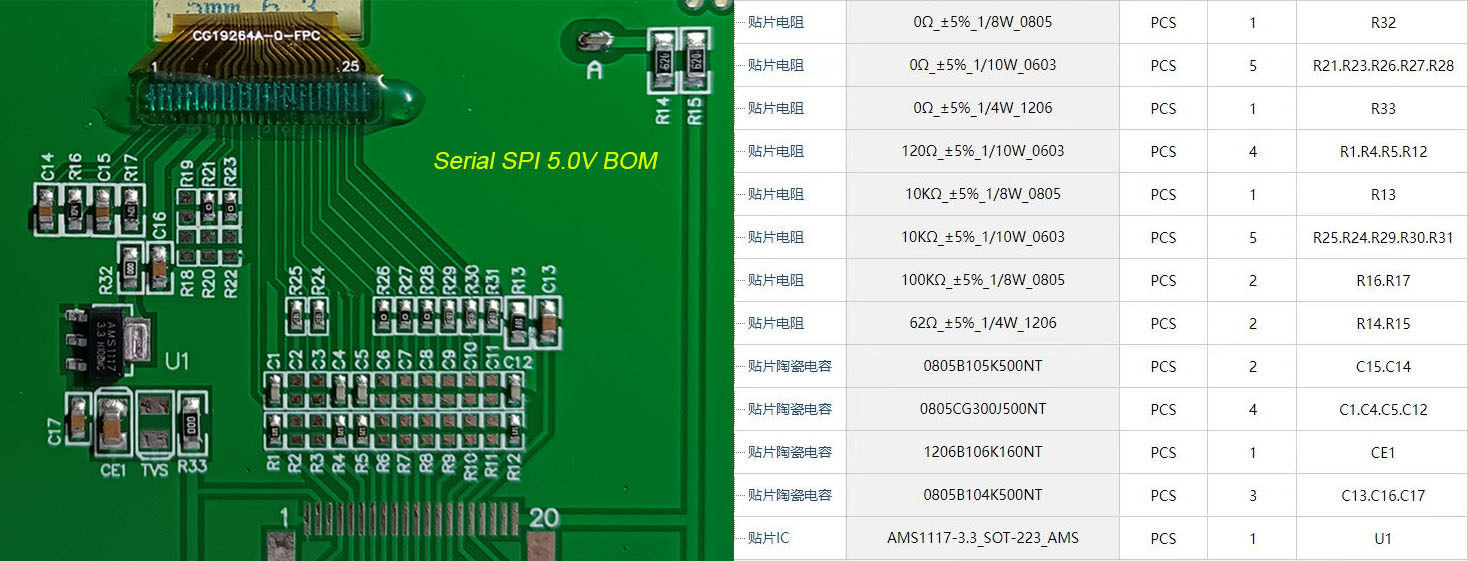The height and width of the screenshot is (561, 1468).
Task: Select the R14 resistor on the board
Action: click(663, 59)
